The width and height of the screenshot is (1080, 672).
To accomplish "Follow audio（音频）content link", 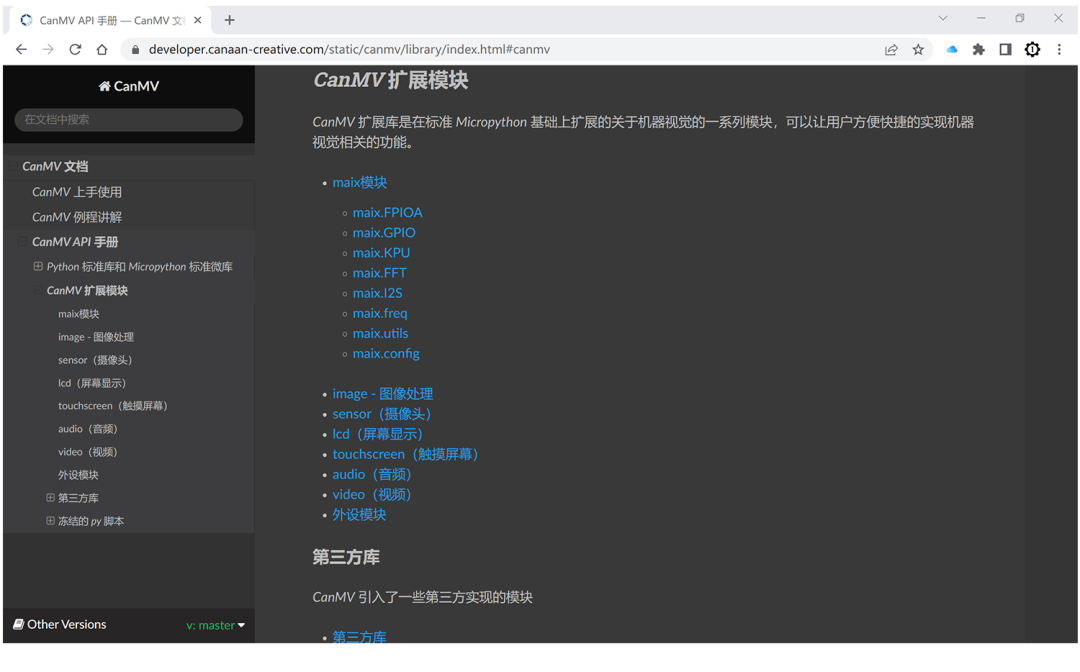I will (372, 474).
